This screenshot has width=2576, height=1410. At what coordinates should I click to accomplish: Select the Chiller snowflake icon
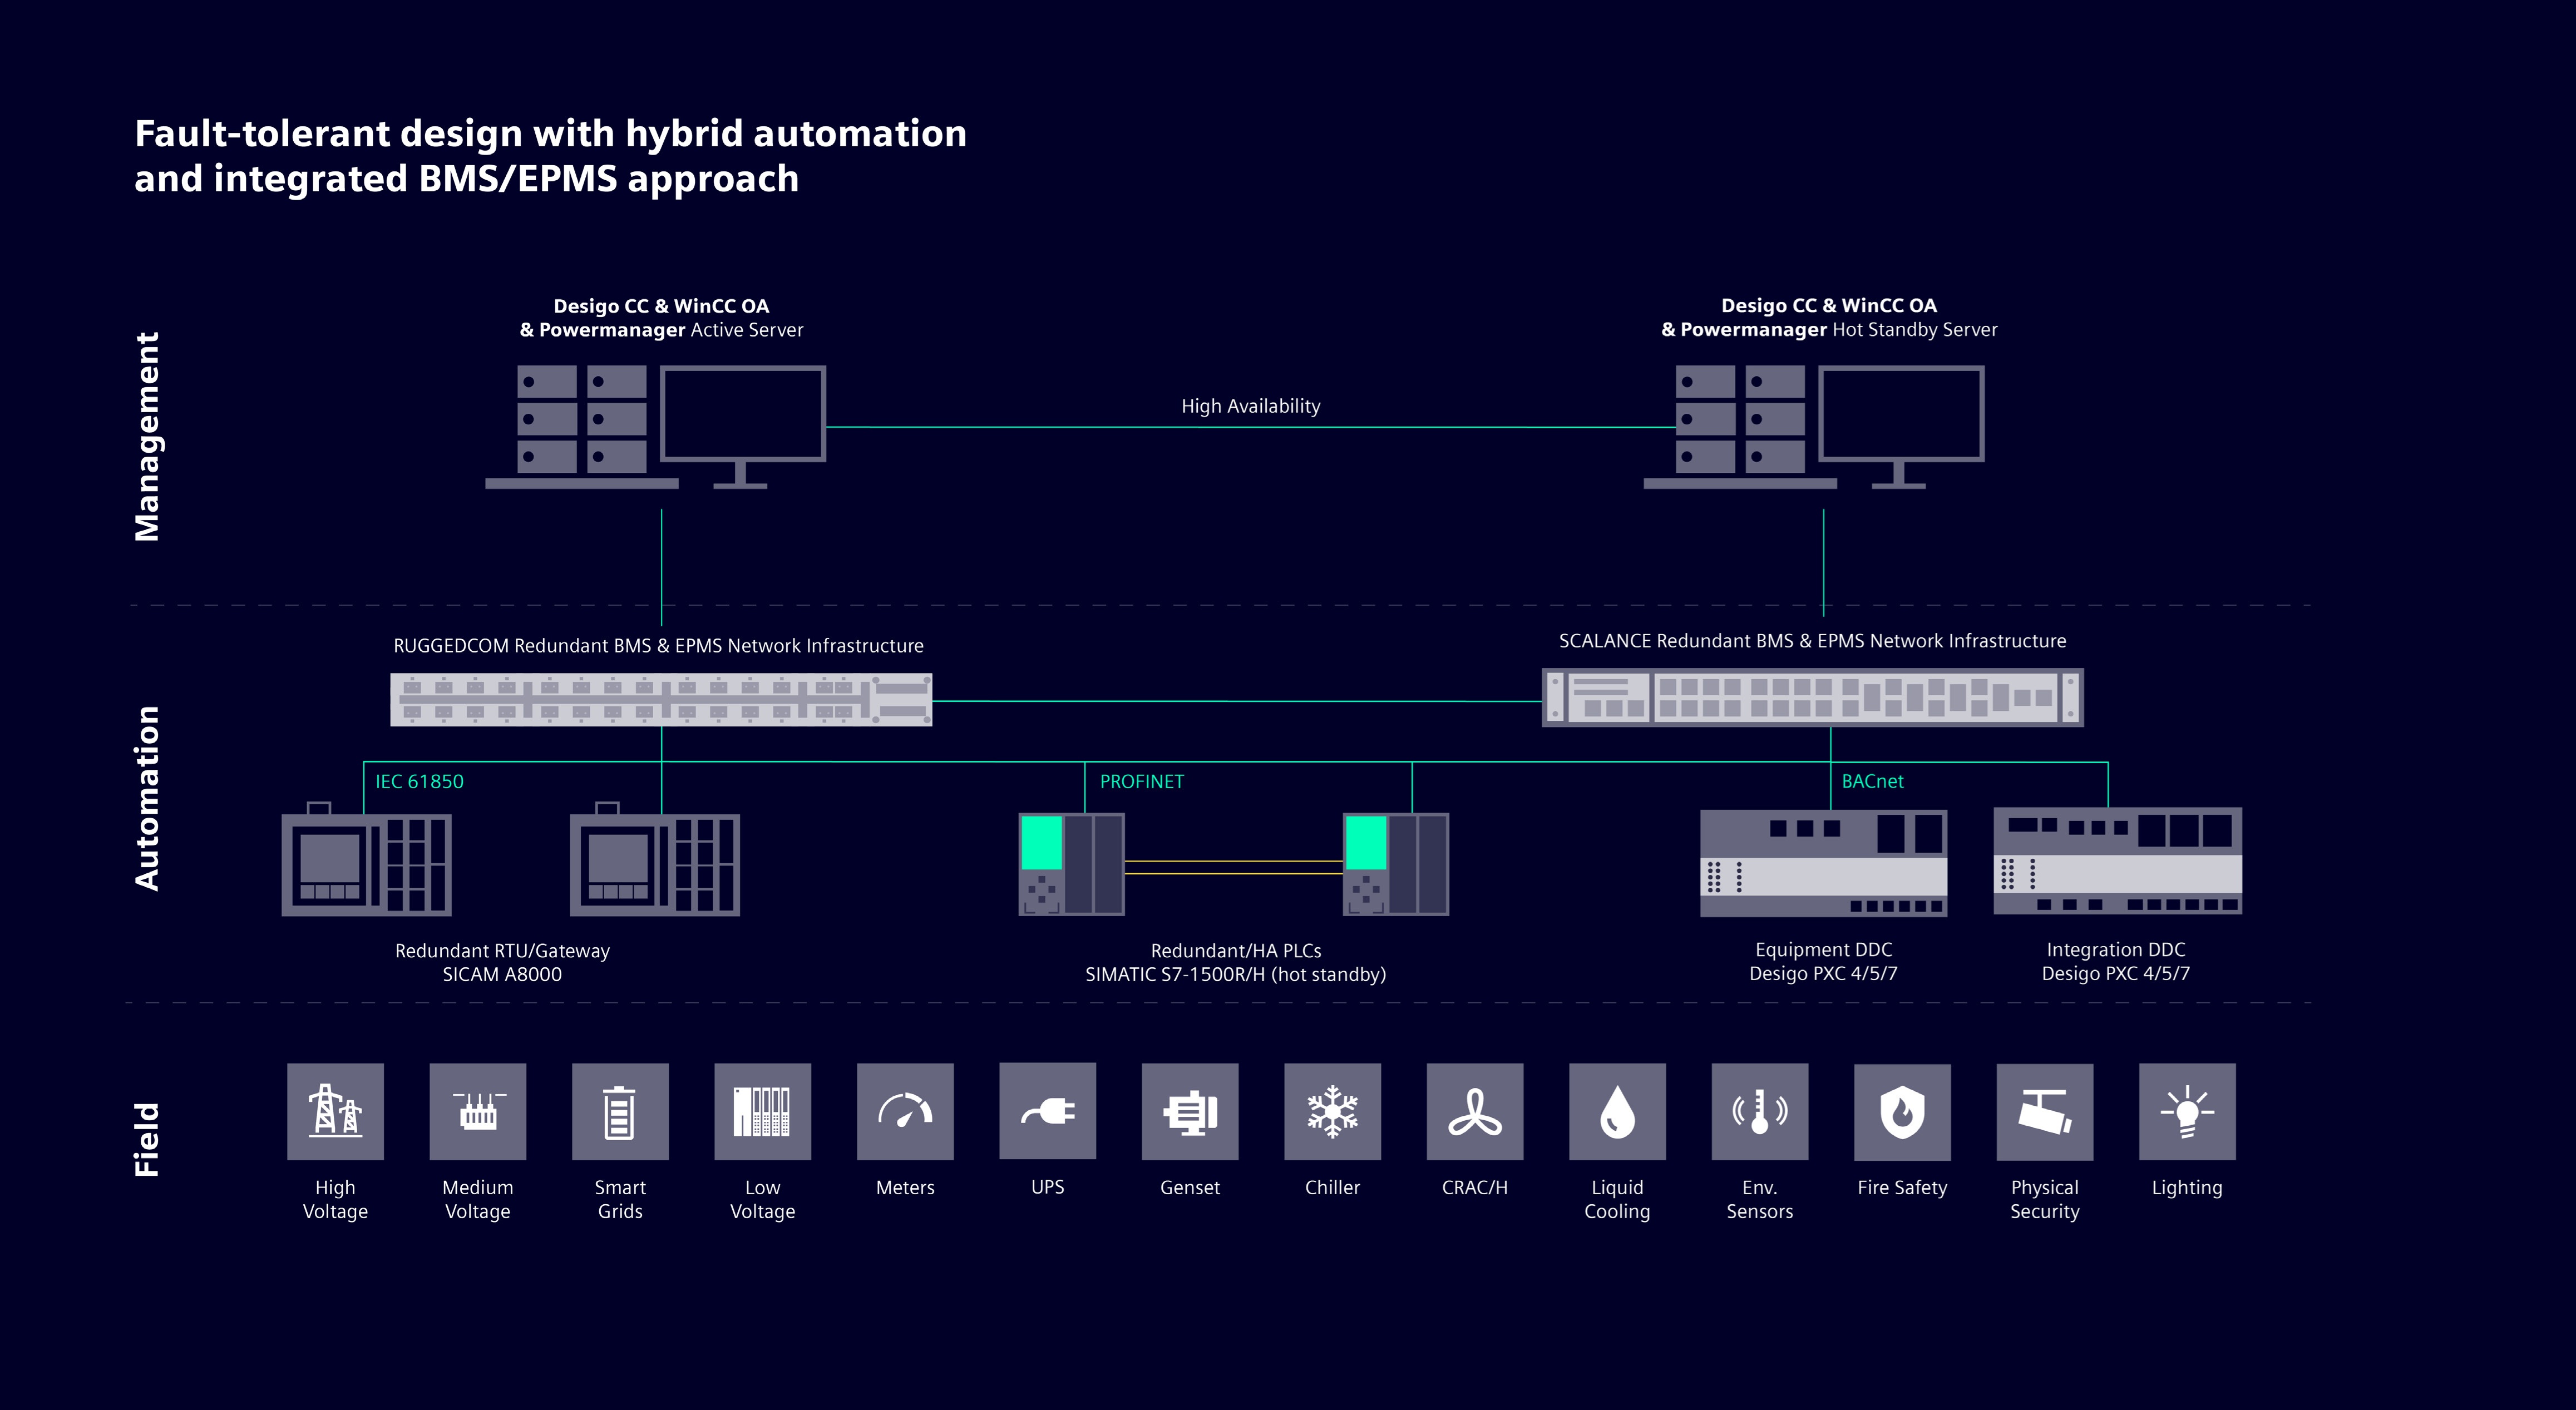pos(1333,1111)
